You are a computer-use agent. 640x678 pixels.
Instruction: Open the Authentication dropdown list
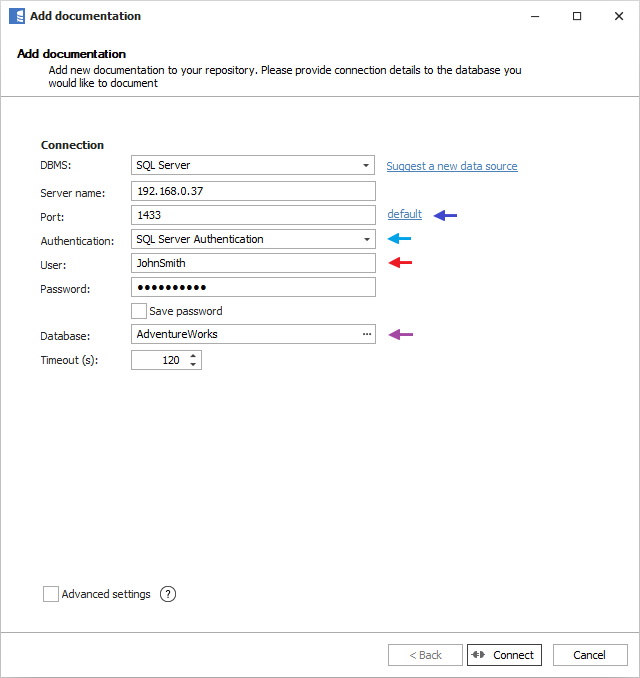366,240
